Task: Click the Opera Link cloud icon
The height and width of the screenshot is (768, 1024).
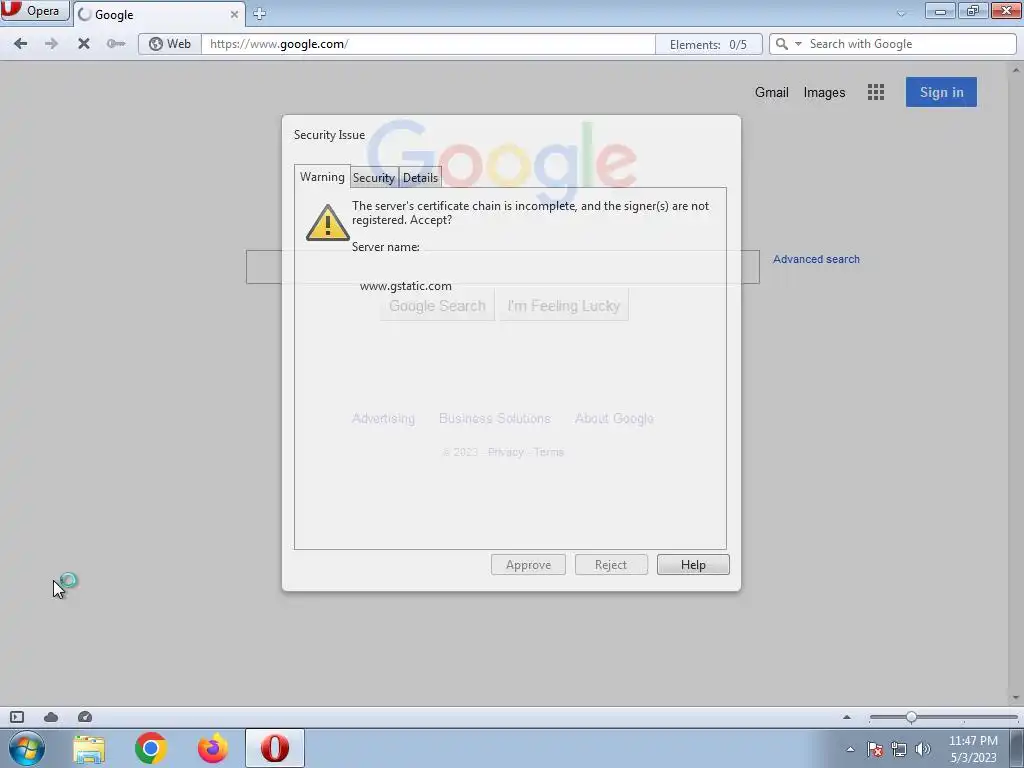Action: (x=51, y=717)
